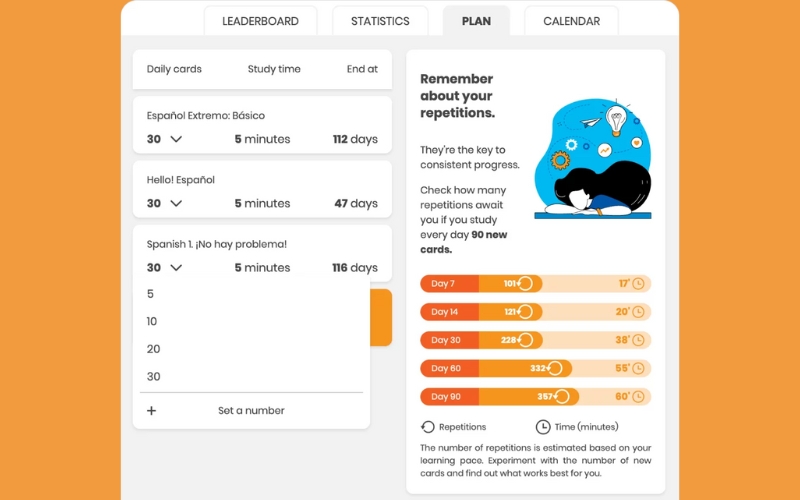
Task: Open daily cards chevron for Hello! Español
Action: [x=176, y=203]
